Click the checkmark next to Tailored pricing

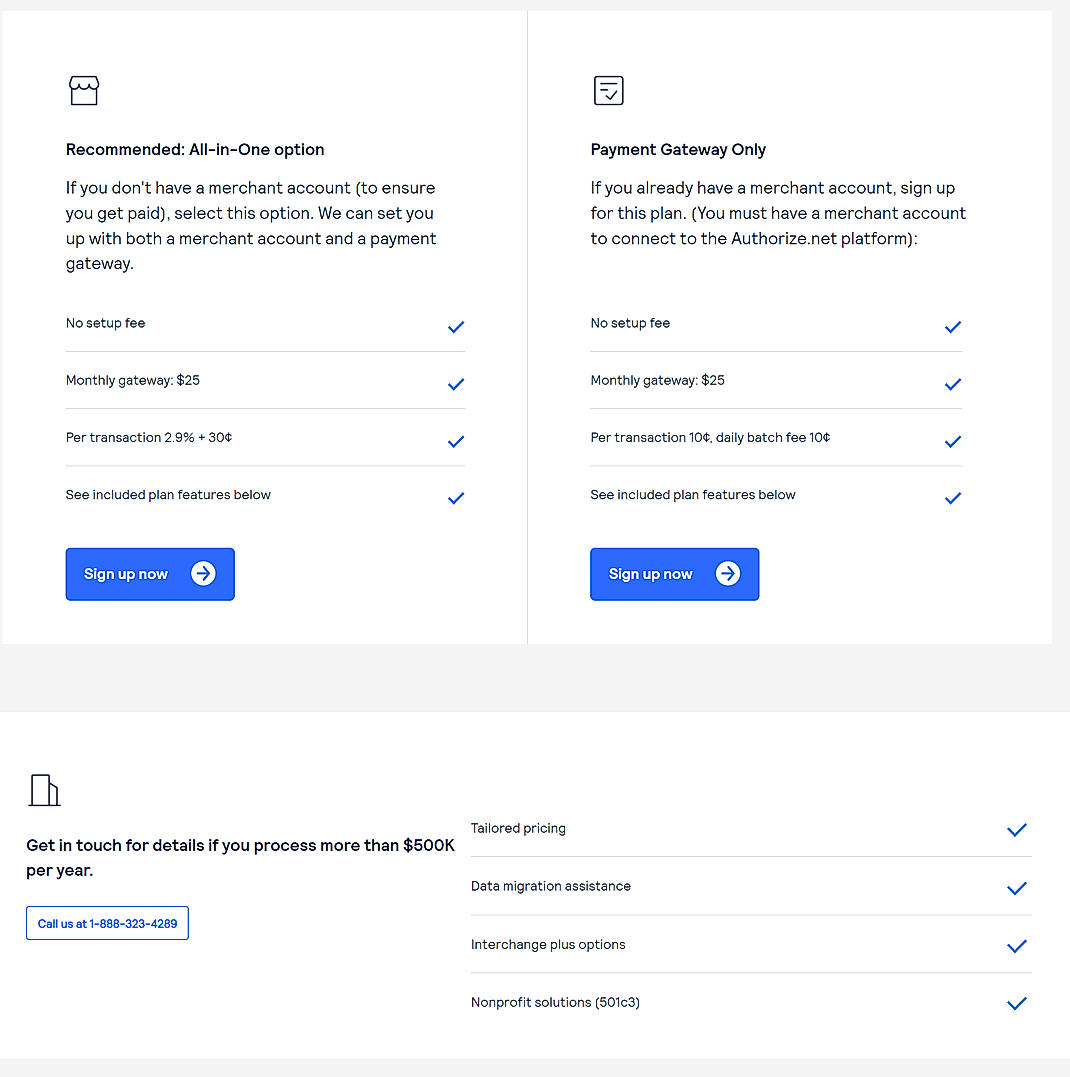[x=1017, y=830]
